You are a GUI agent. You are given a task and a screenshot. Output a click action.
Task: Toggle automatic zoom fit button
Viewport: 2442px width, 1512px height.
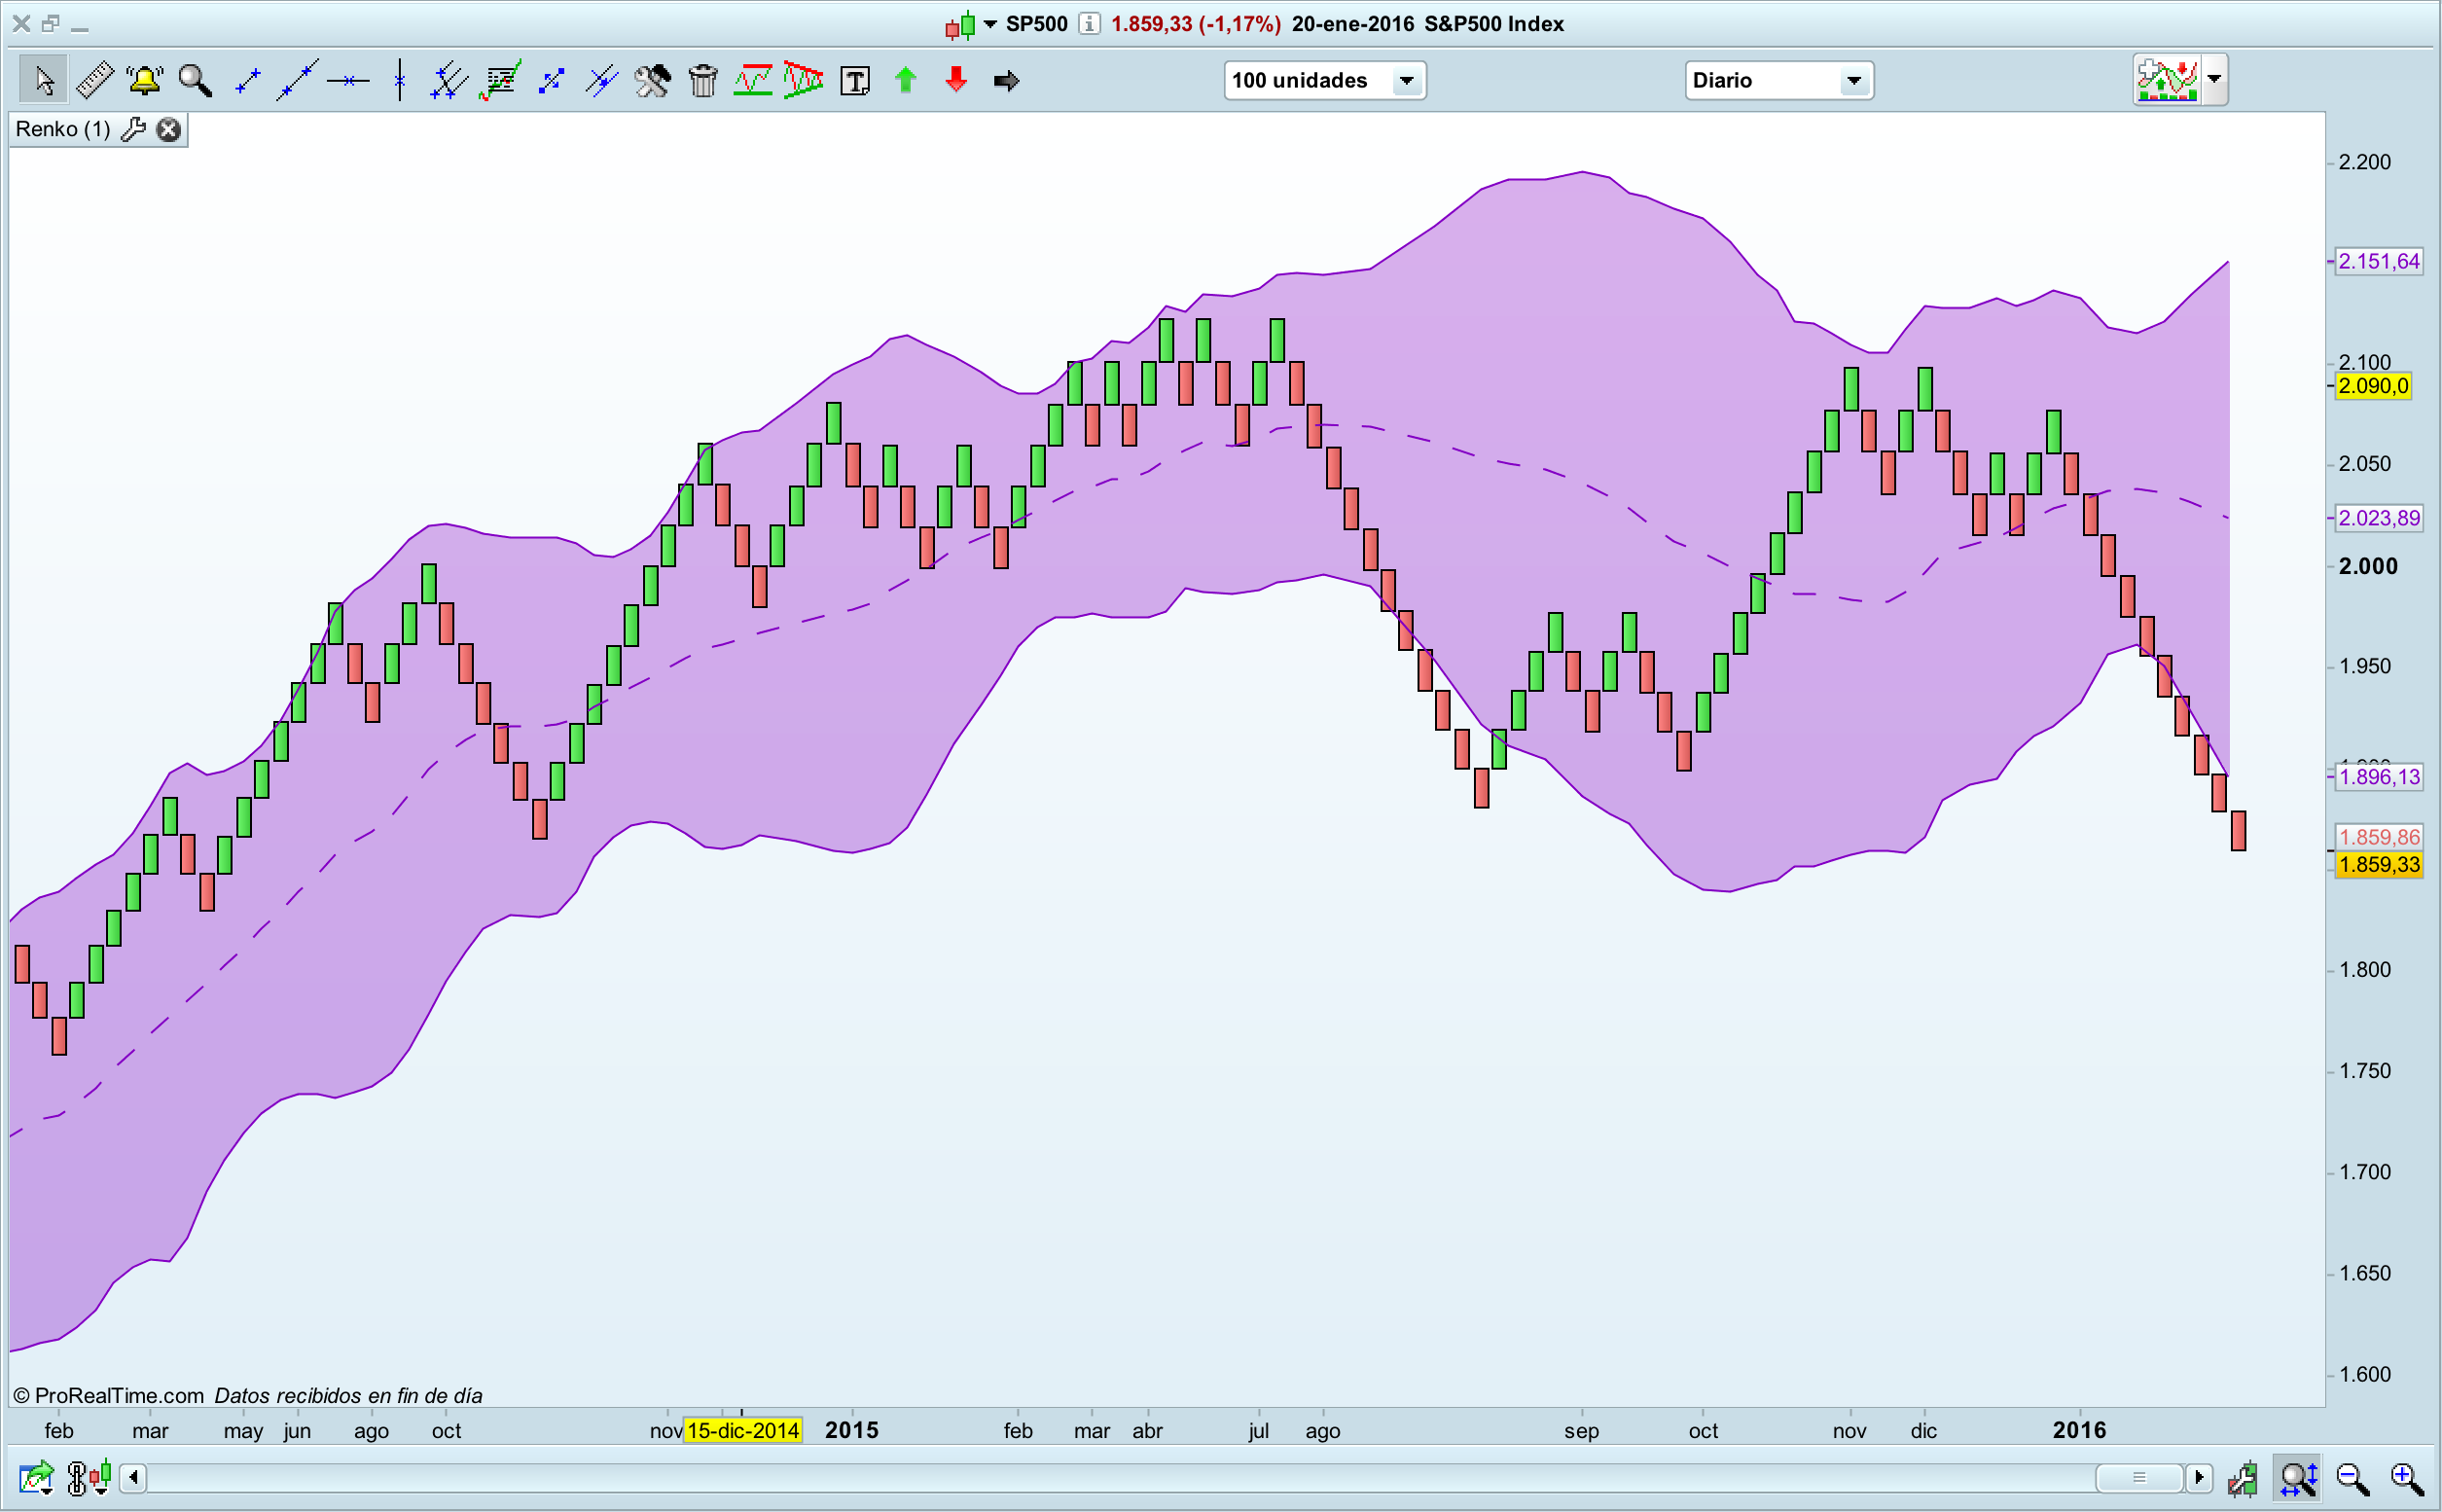[2298, 1478]
